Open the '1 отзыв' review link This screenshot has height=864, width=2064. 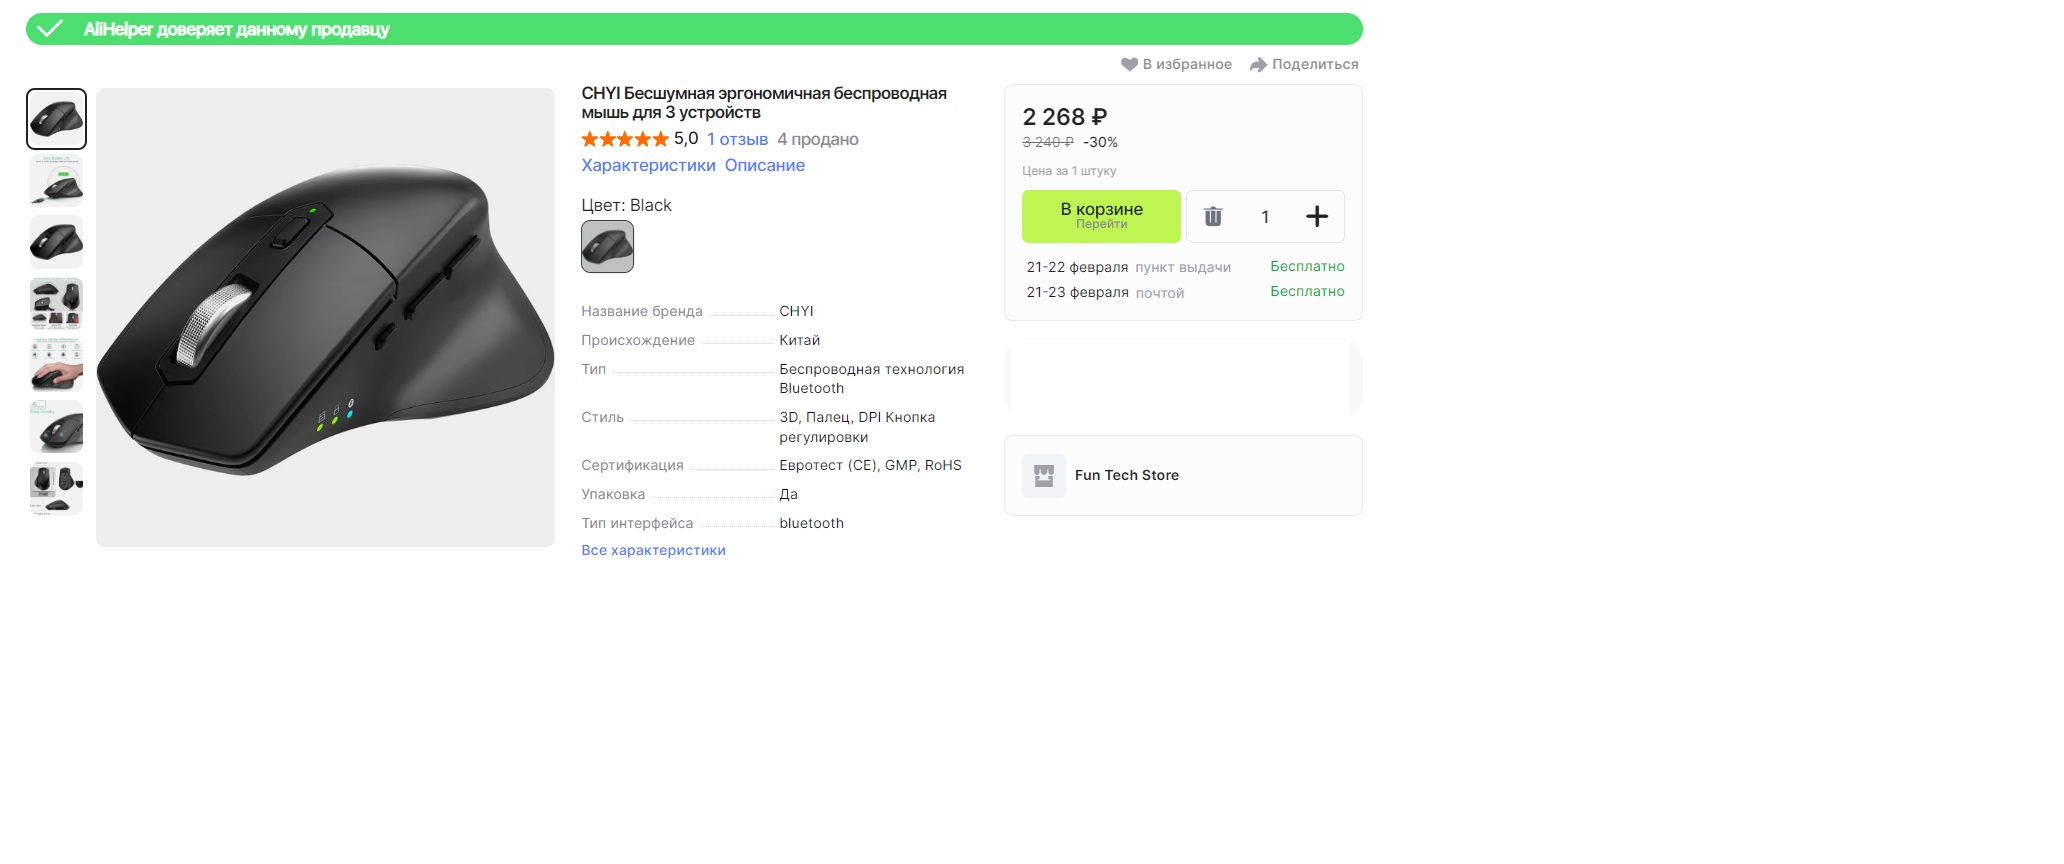[737, 140]
